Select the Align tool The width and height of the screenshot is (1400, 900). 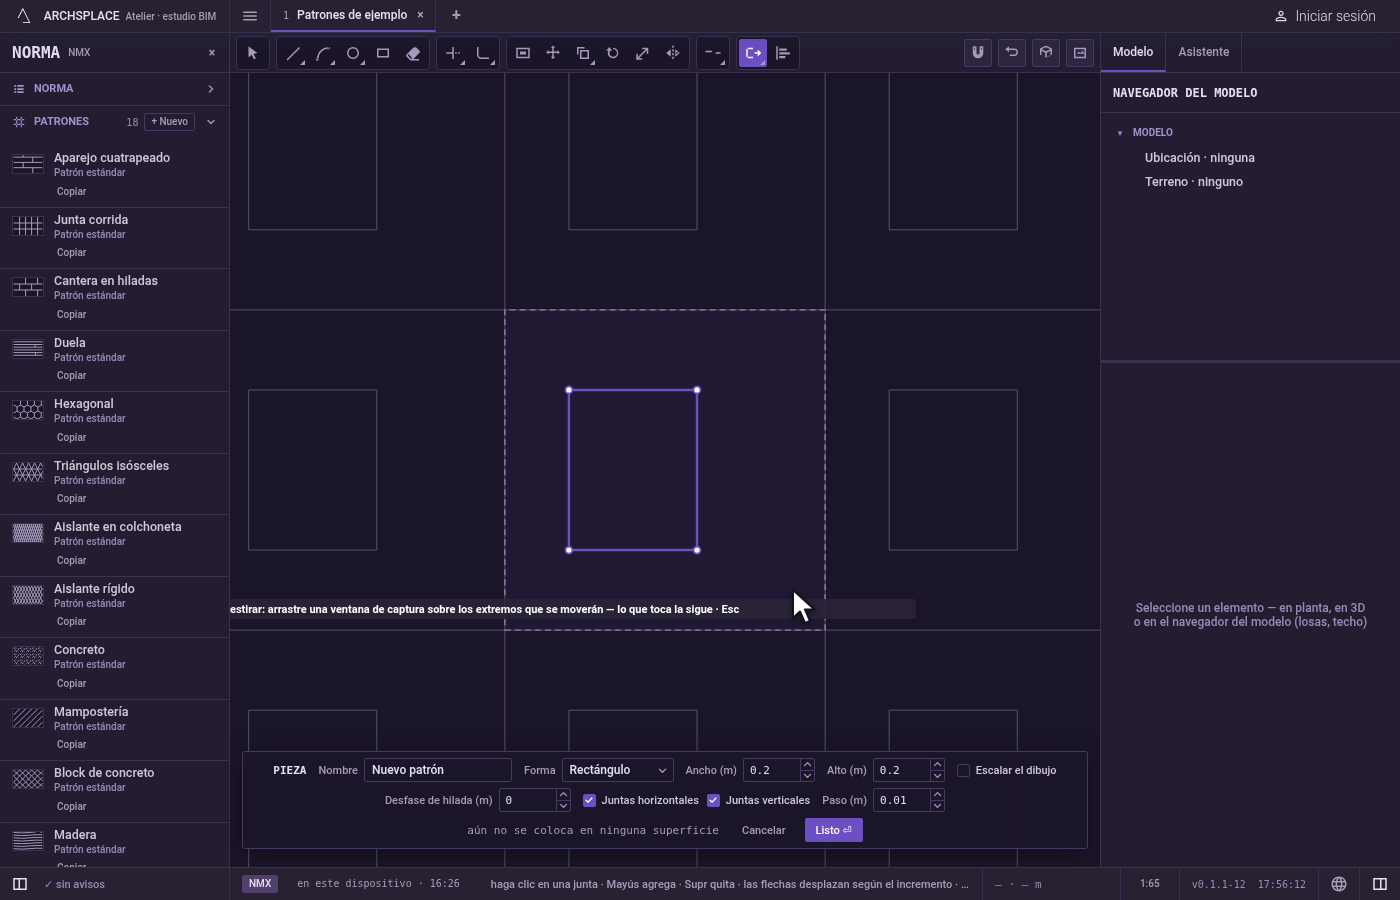coord(783,53)
